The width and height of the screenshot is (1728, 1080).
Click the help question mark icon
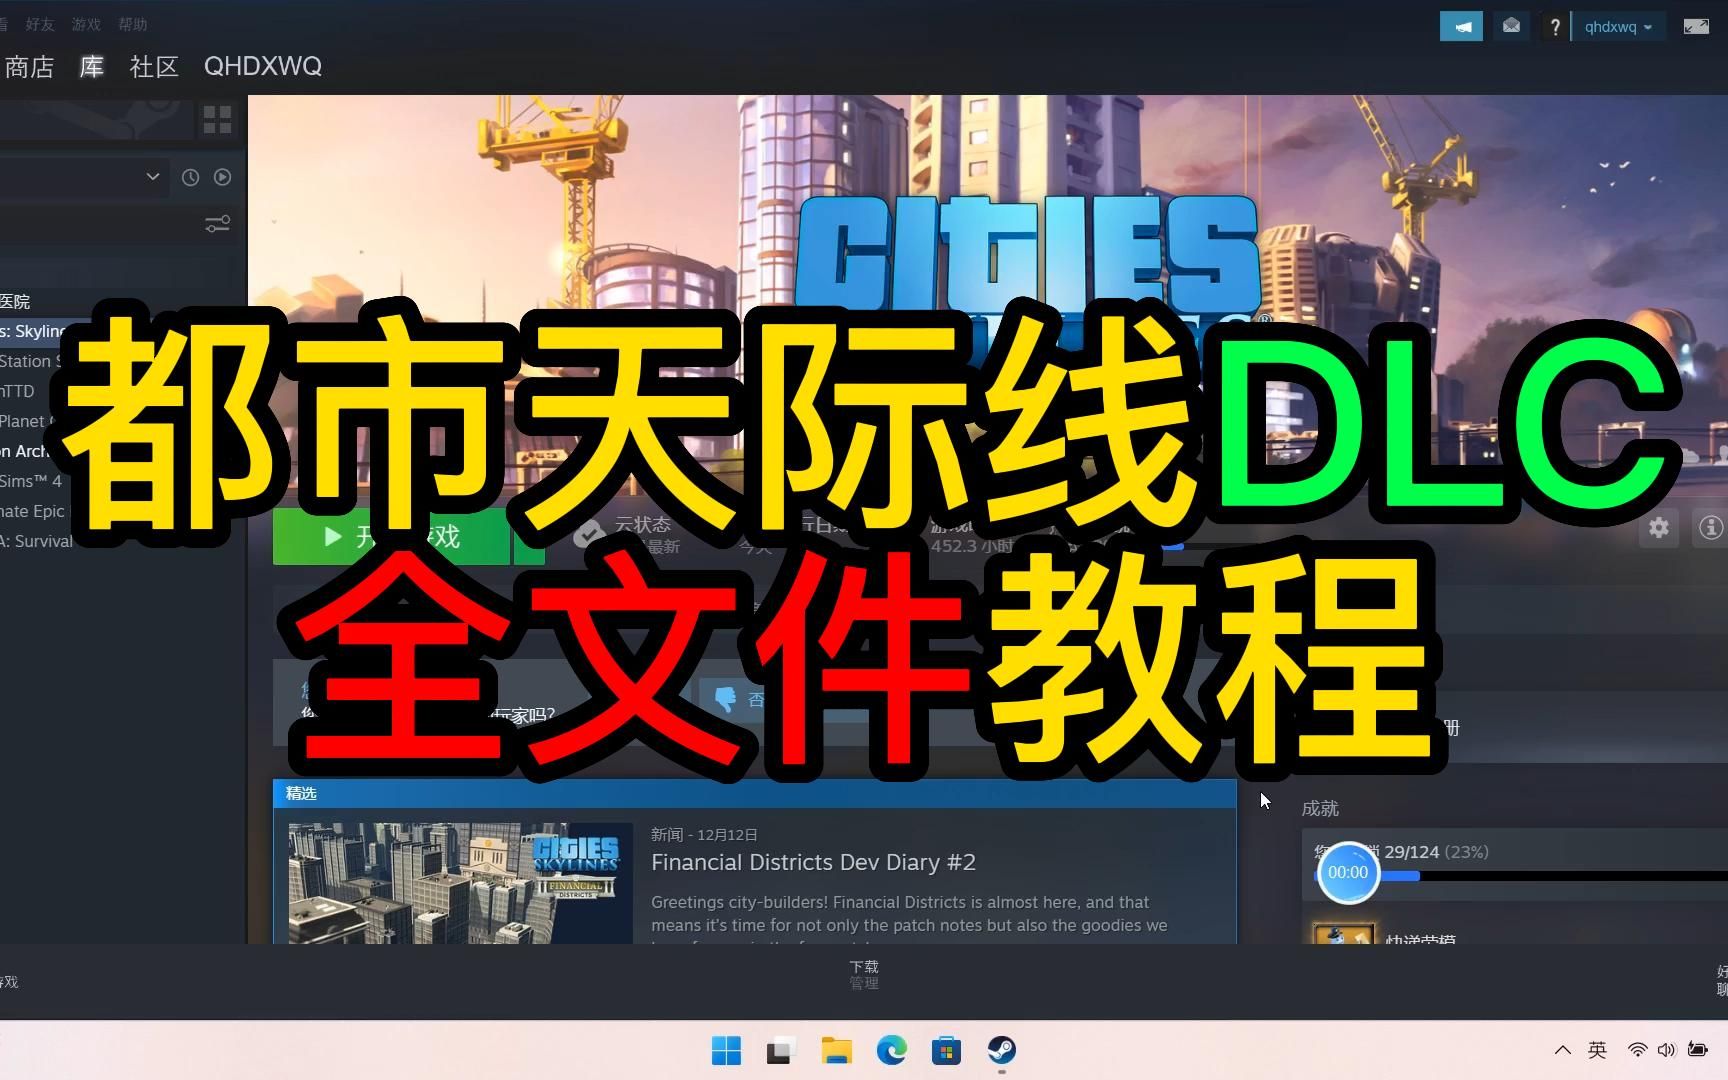point(1554,27)
